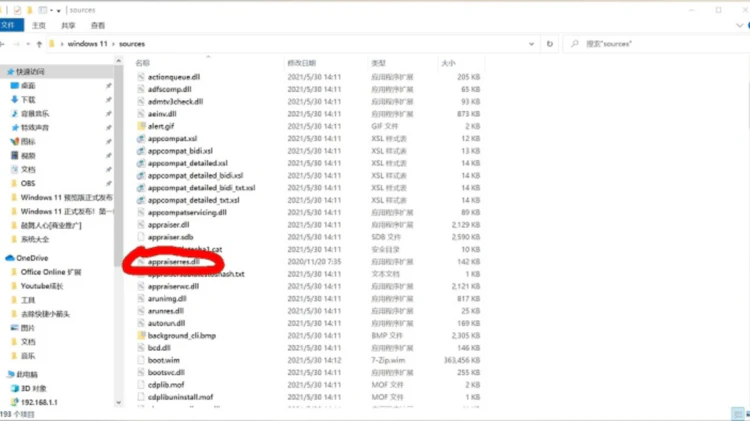Open quick access toolbar customize dropdown
The height and width of the screenshot is (421, 750).
[58, 10]
